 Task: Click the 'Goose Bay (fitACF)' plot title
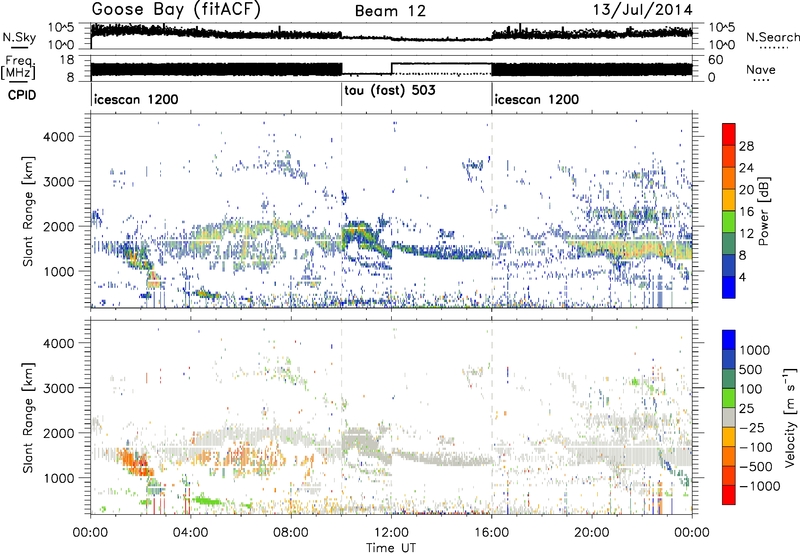[176, 10]
